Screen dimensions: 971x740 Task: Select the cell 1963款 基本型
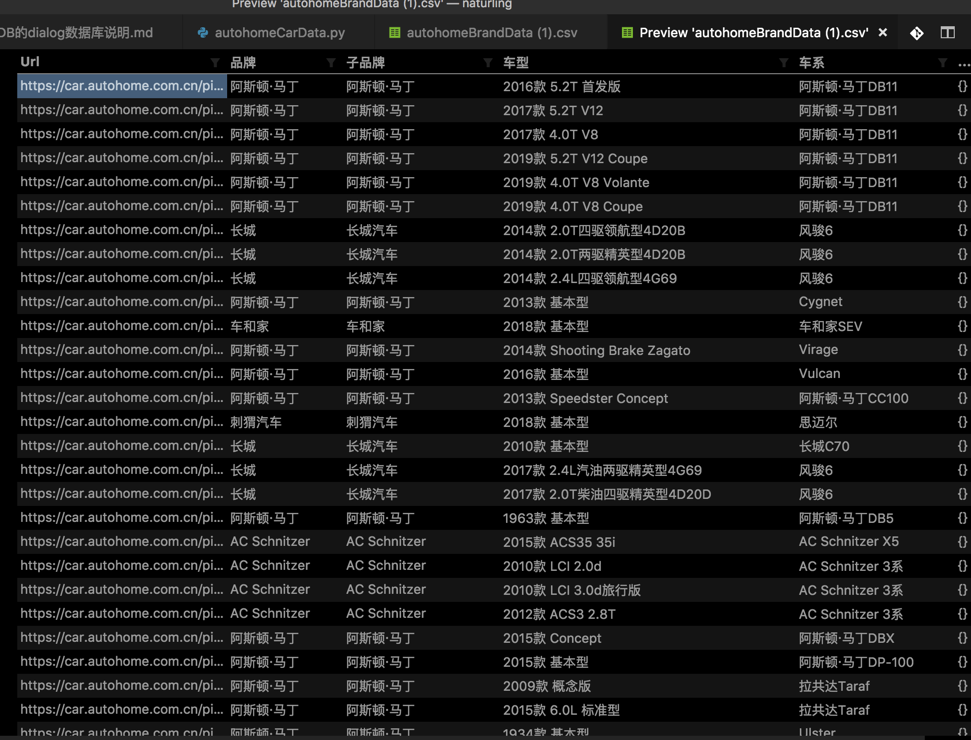click(546, 518)
